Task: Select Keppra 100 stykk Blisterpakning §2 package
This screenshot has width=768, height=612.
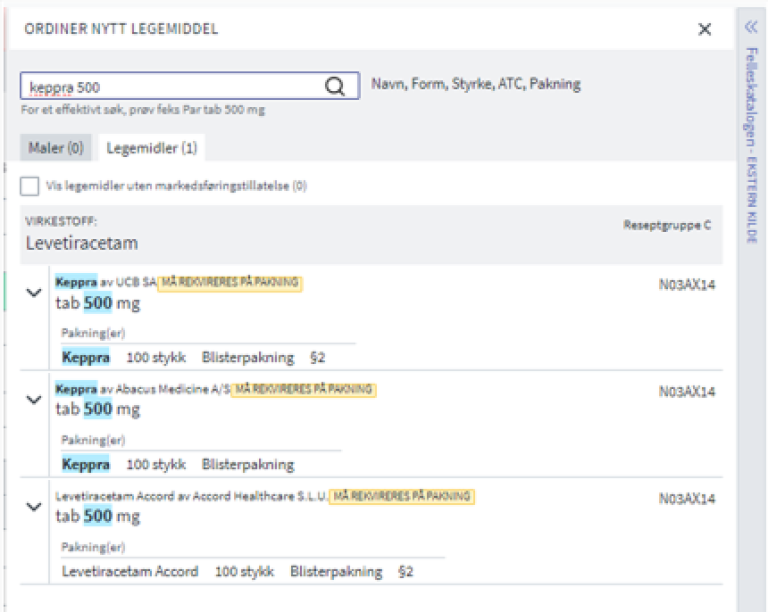Action: pyautogui.click(x=193, y=357)
